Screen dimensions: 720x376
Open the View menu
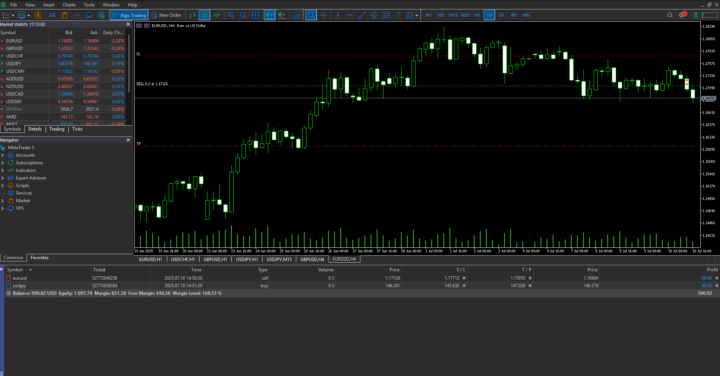pyautogui.click(x=30, y=5)
